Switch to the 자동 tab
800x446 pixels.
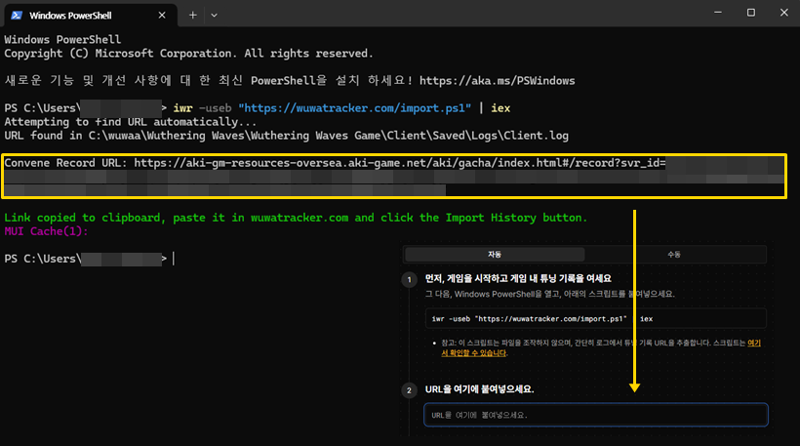(x=494, y=254)
